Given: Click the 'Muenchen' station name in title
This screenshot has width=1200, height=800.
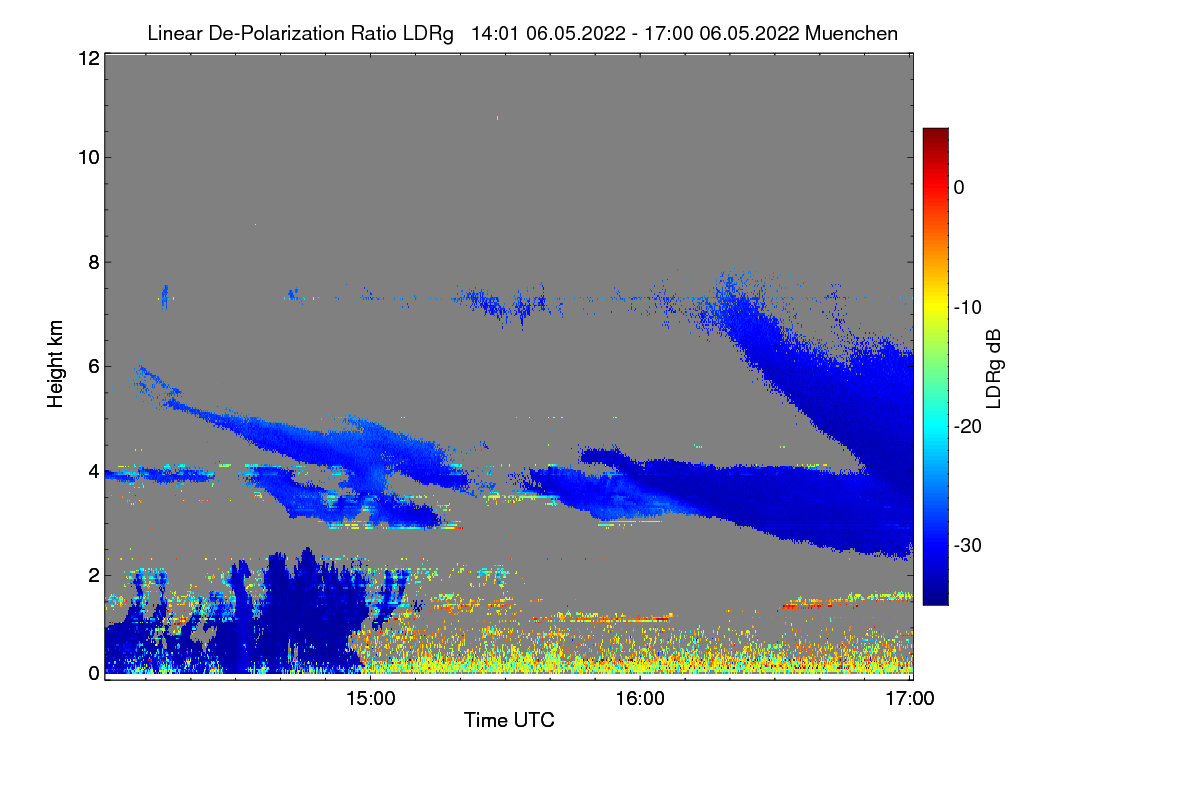Looking at the screenshot, I should pos(851,34).
